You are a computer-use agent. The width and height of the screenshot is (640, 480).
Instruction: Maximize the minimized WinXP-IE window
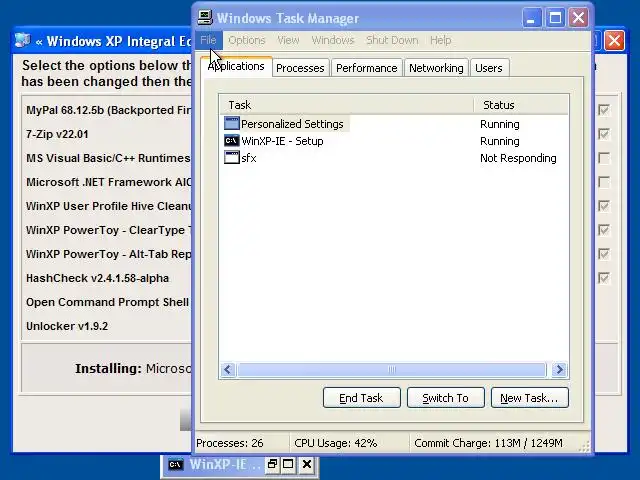point(288,464)
